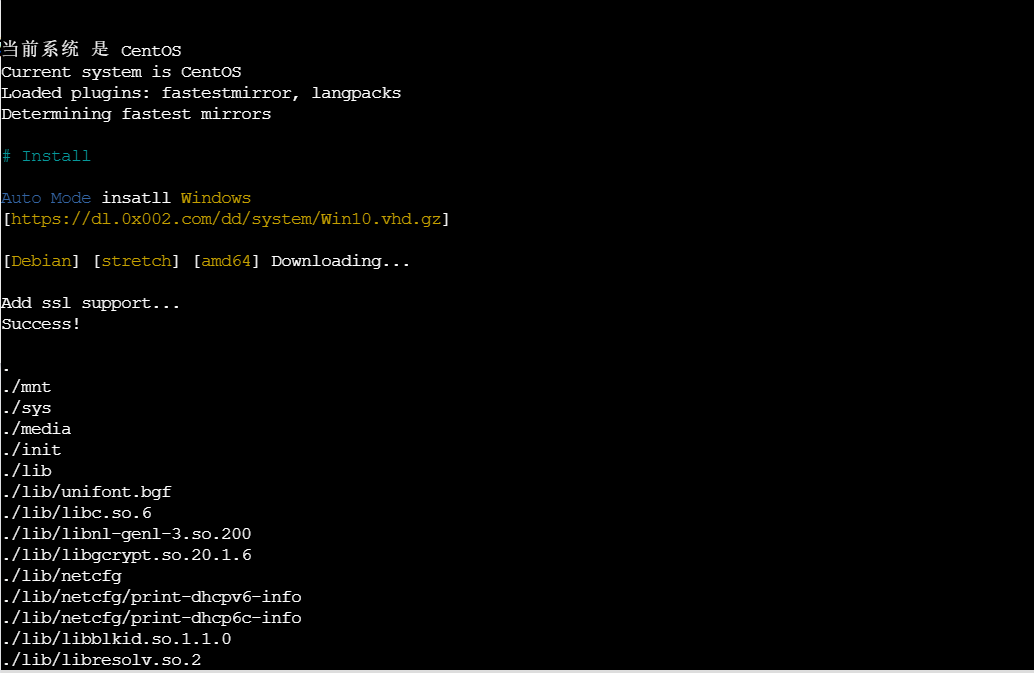Click the Win10.vhd.gz download URL
This screenshot has height=673, width=1034.
click(226, 219)
